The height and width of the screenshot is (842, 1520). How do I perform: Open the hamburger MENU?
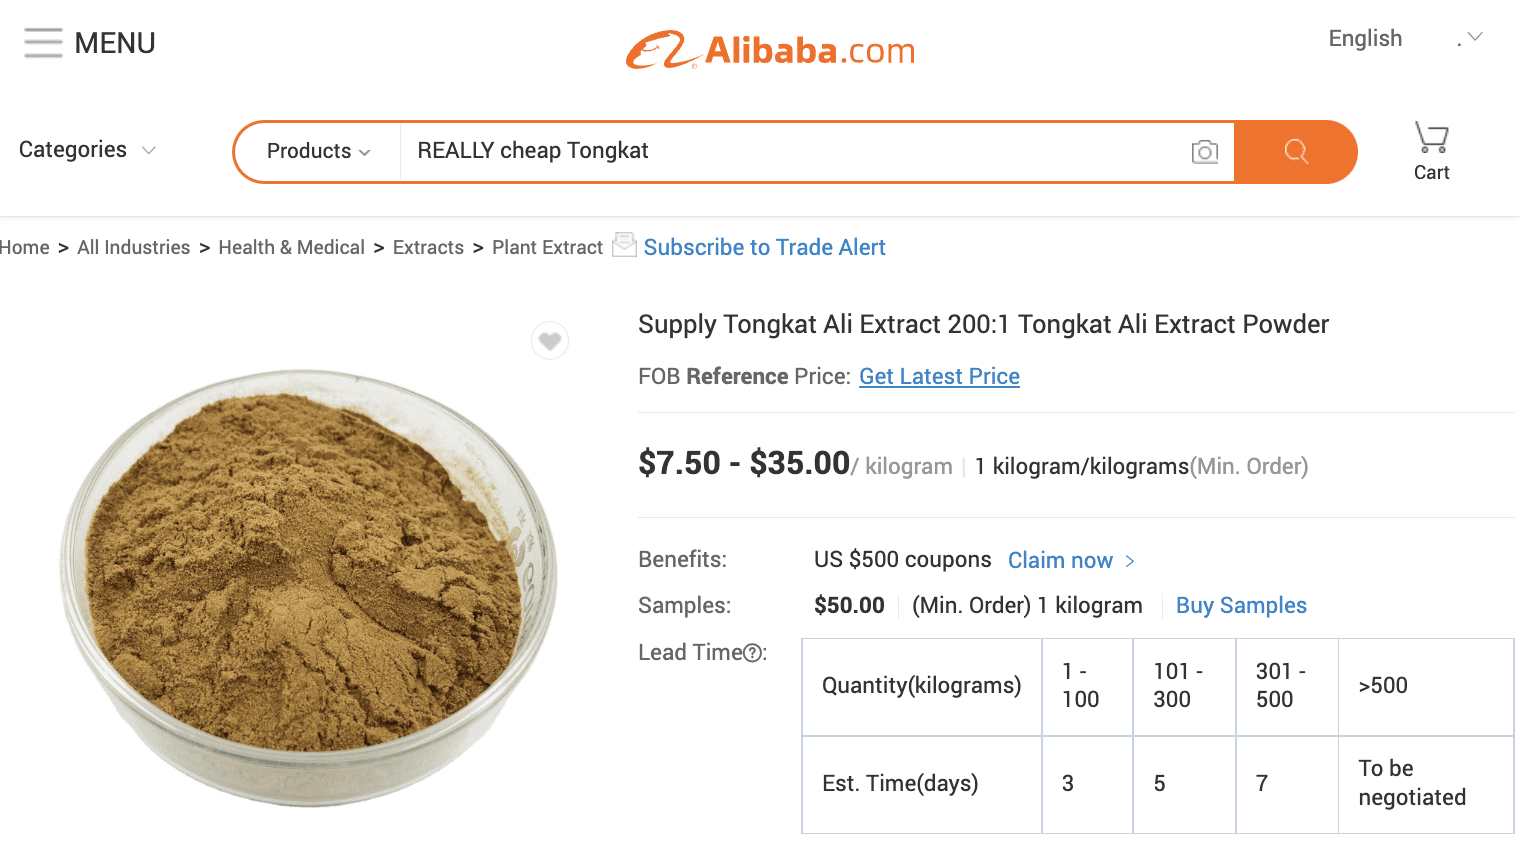point(44,42)
